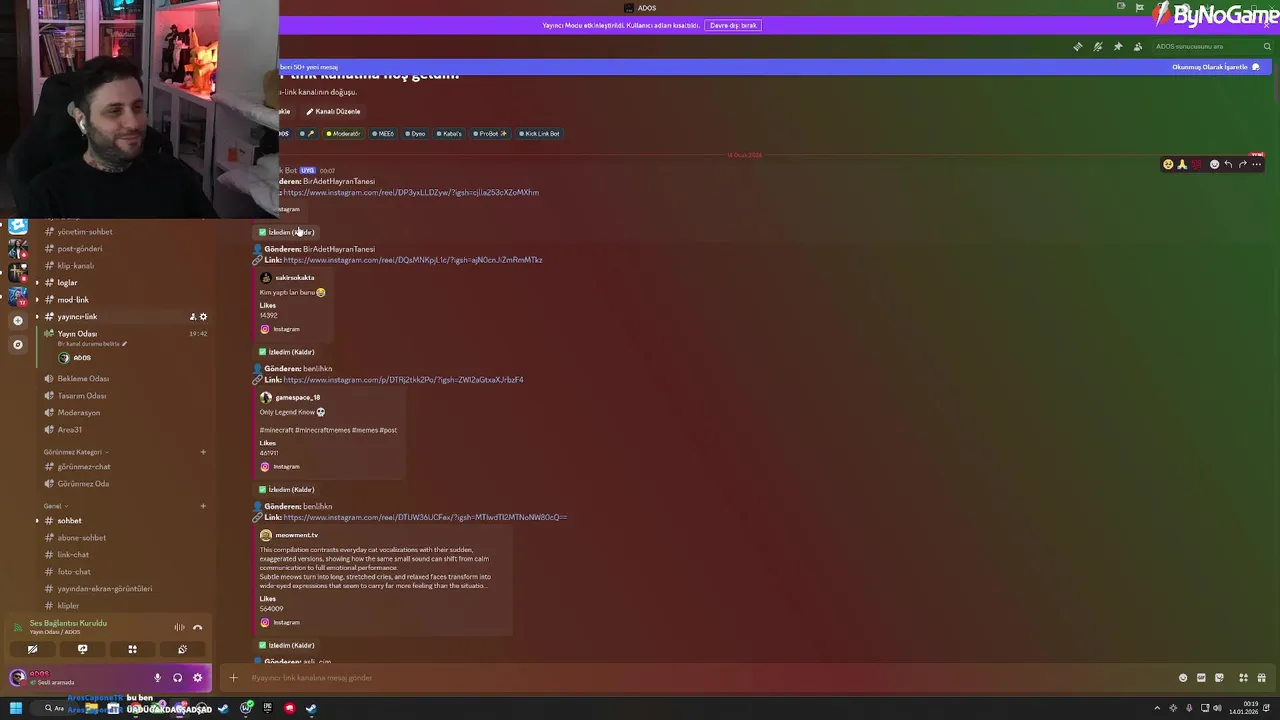Screen dimensions: 1280x720
Task: Toggle İzledim (Kaldır) above the meowment.tv post
Action: coord(286,490)
